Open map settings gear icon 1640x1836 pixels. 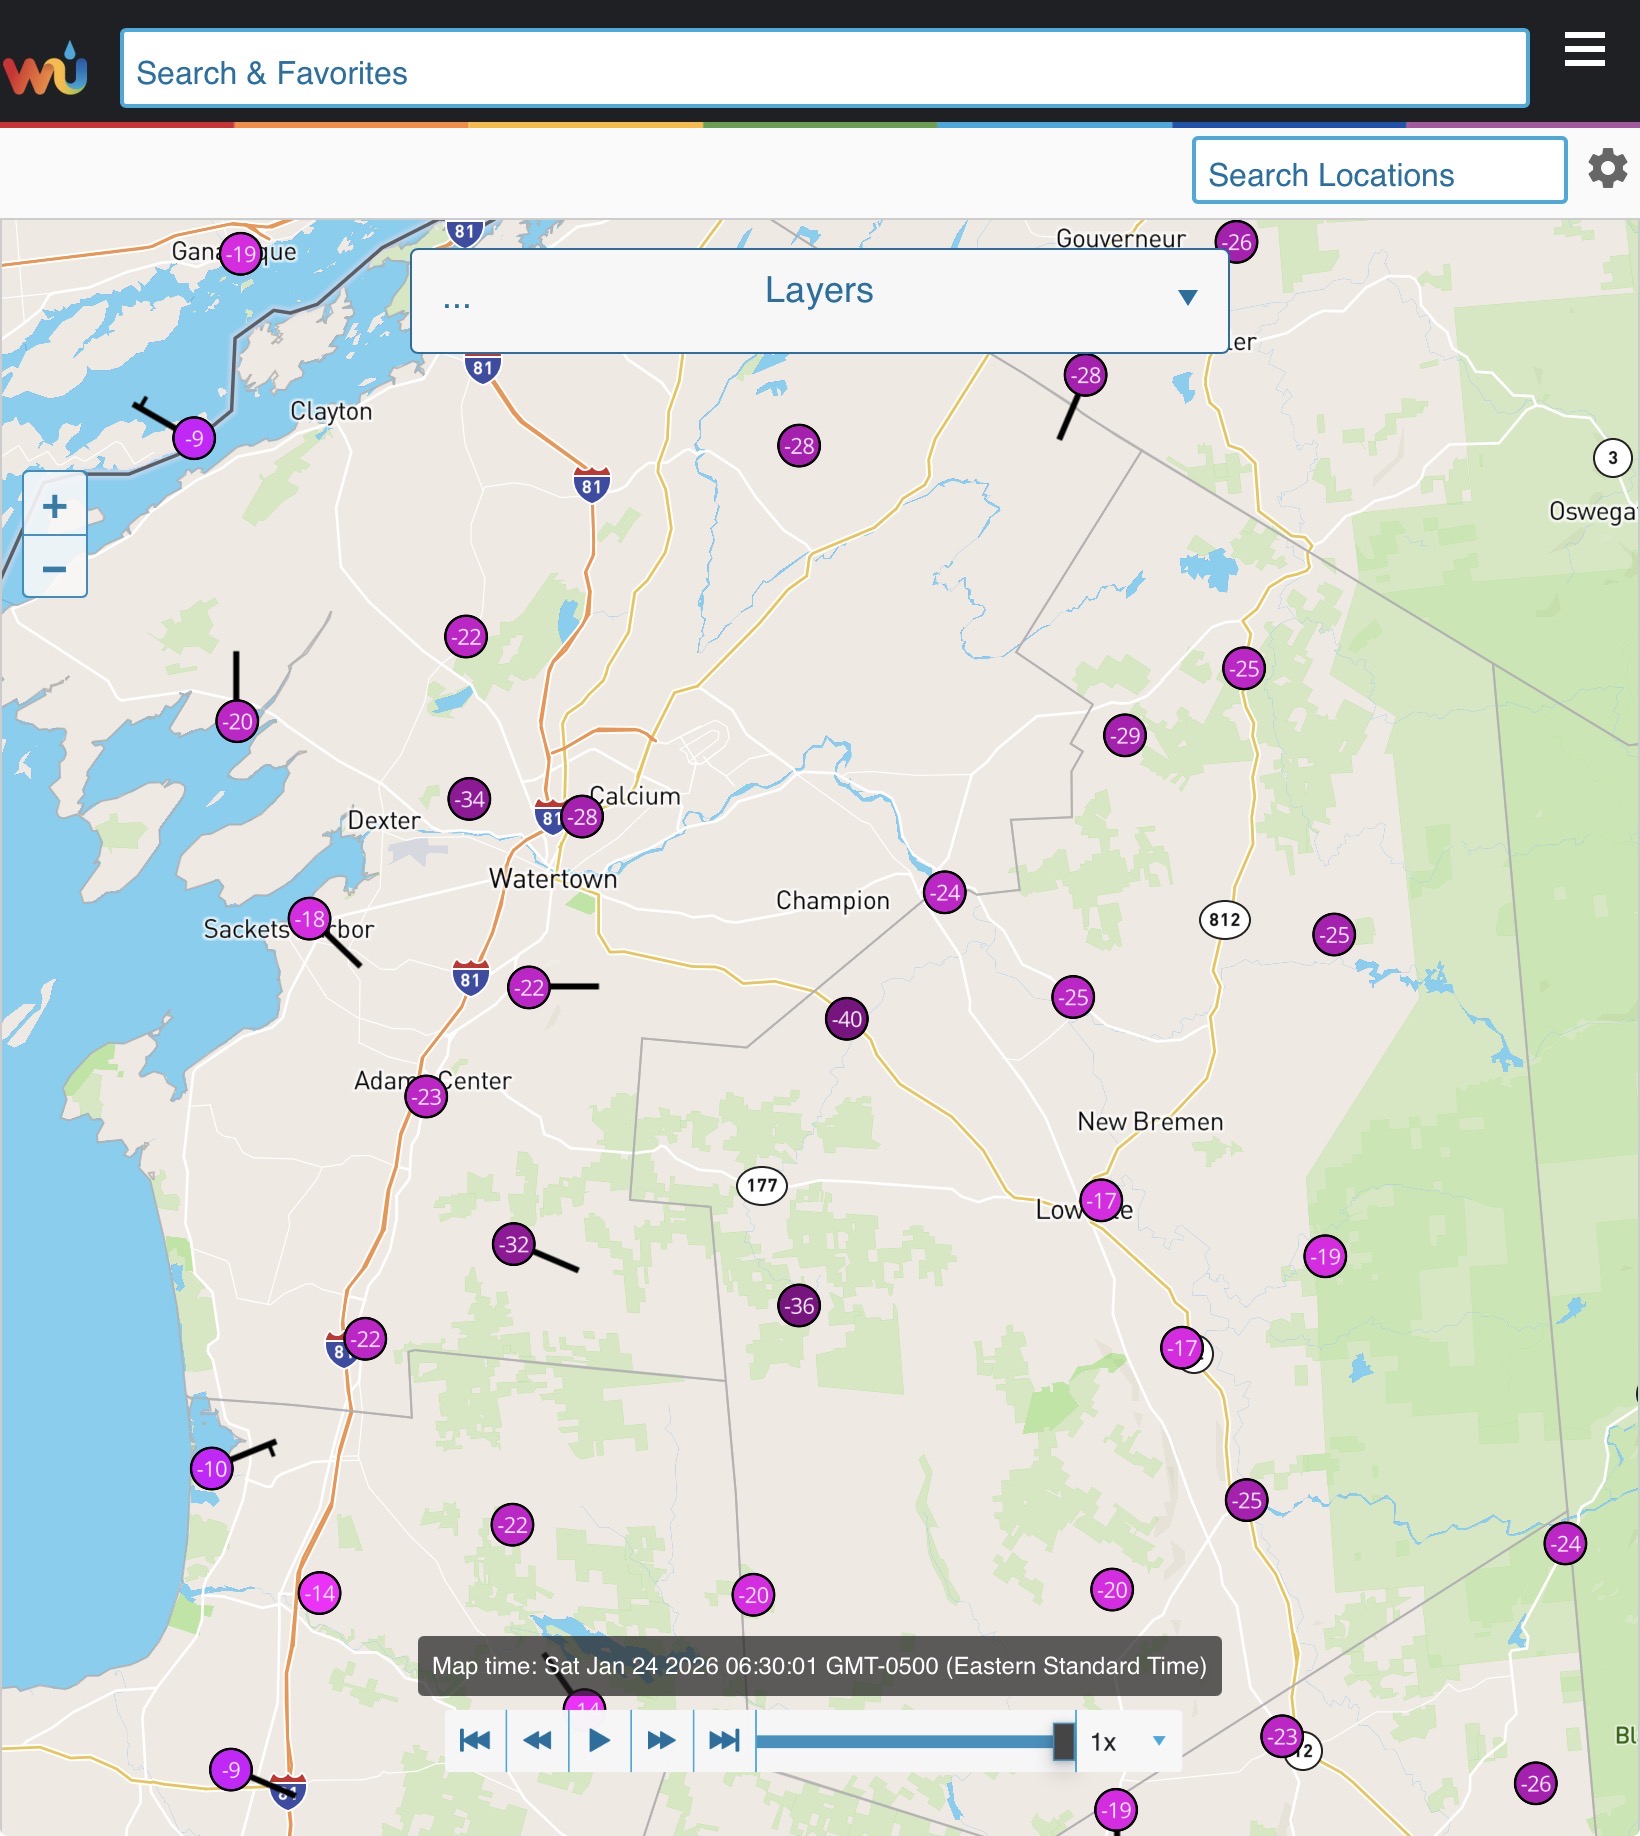pyautogui.click(x=1607, y=168)
